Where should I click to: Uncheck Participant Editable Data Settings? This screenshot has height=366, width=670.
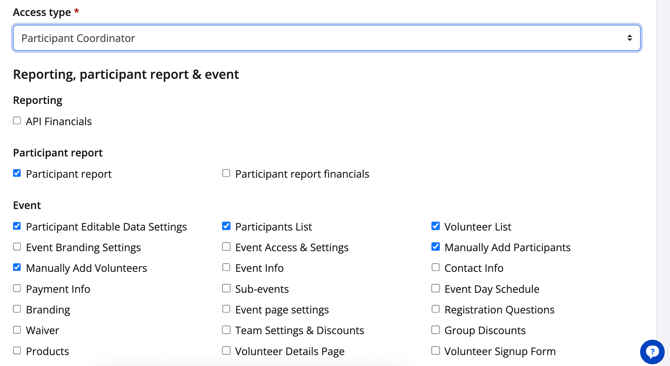click(17, 226)
